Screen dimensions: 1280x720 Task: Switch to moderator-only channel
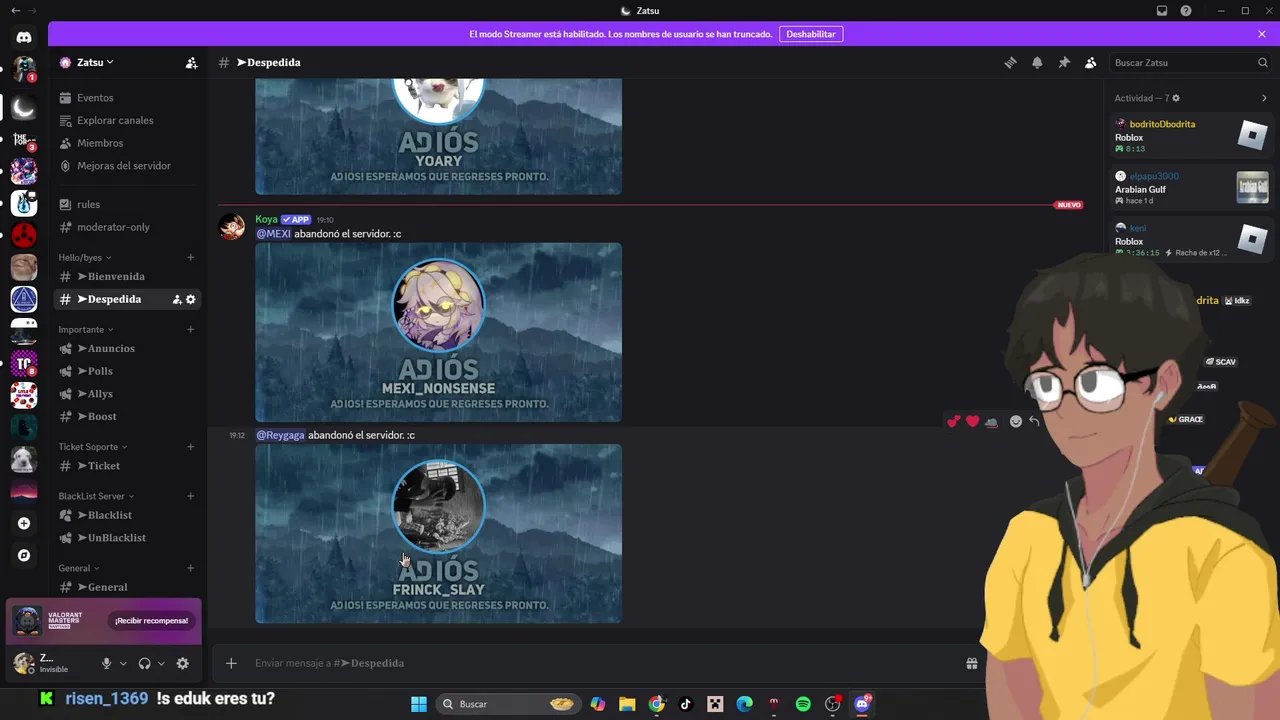coord(127,227)
